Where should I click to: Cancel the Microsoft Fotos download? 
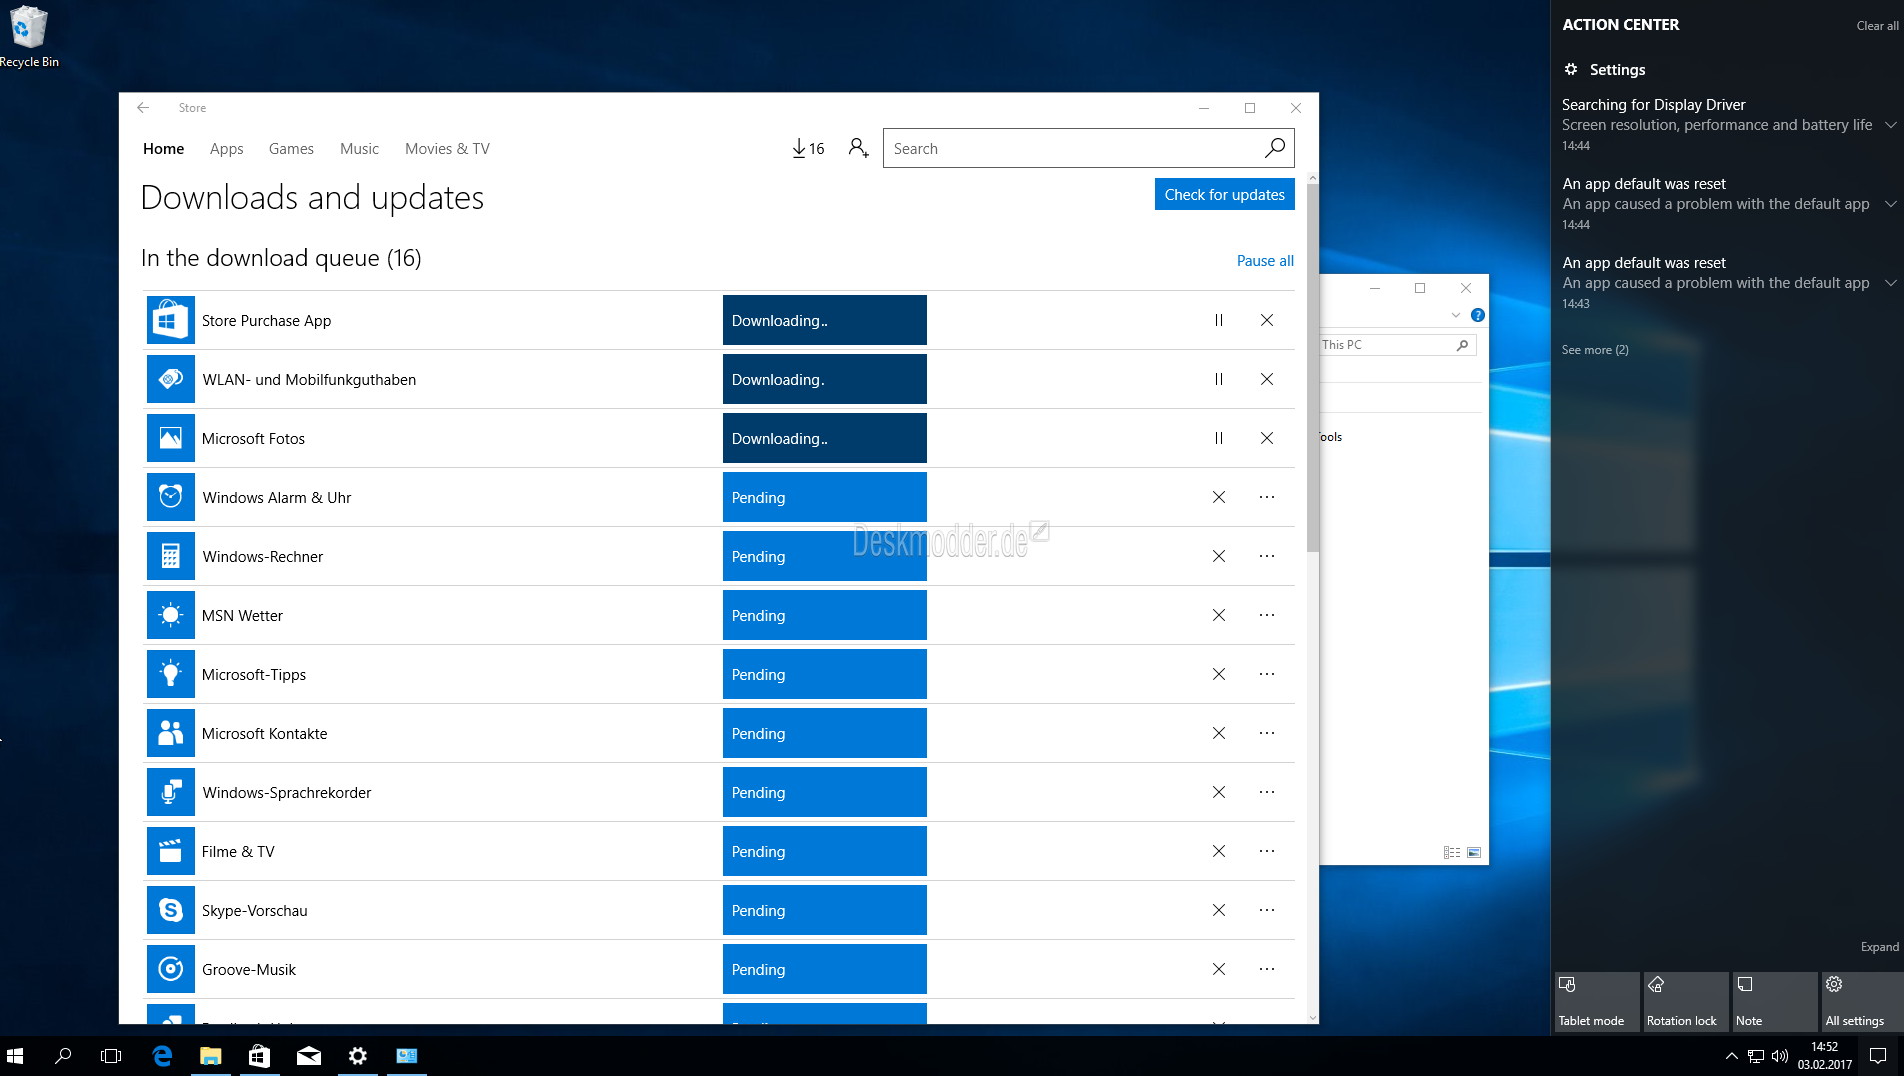pyautogui.click(x=1267, y=438)
